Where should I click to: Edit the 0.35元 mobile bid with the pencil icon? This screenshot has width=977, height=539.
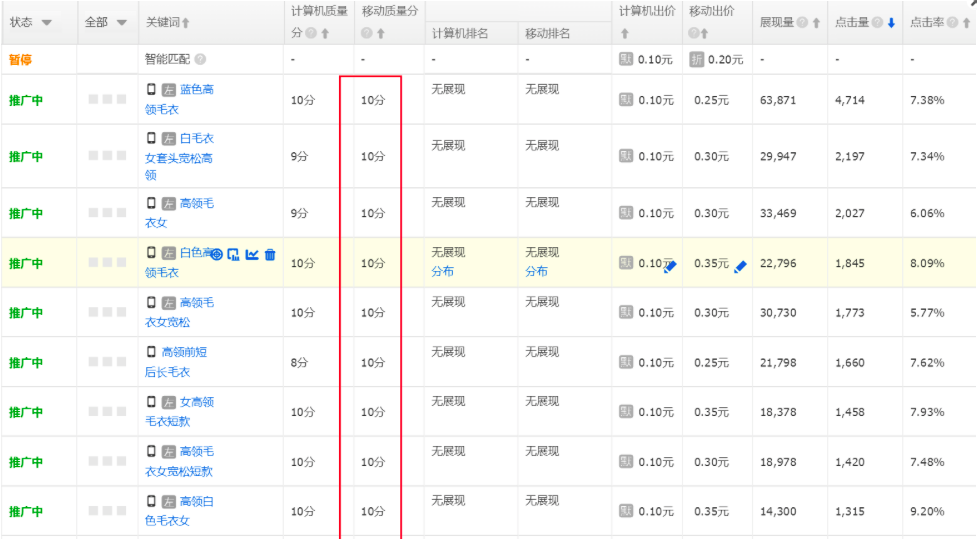pos(740,266)
